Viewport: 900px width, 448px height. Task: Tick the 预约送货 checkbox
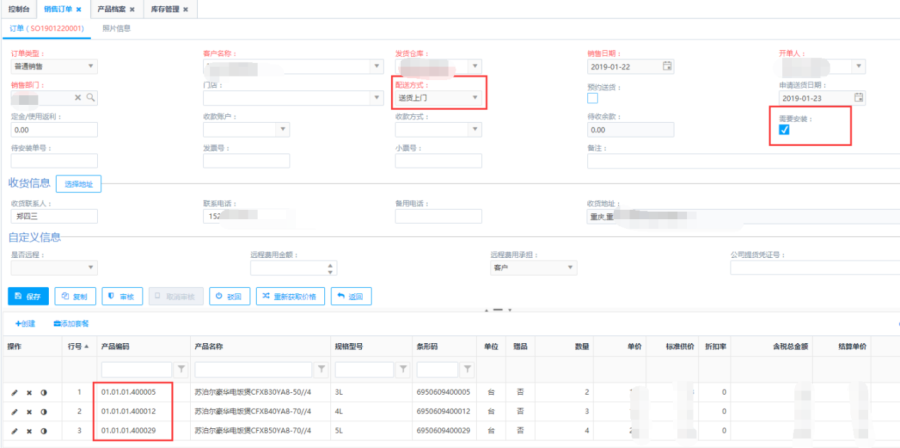tap(593, 98)
